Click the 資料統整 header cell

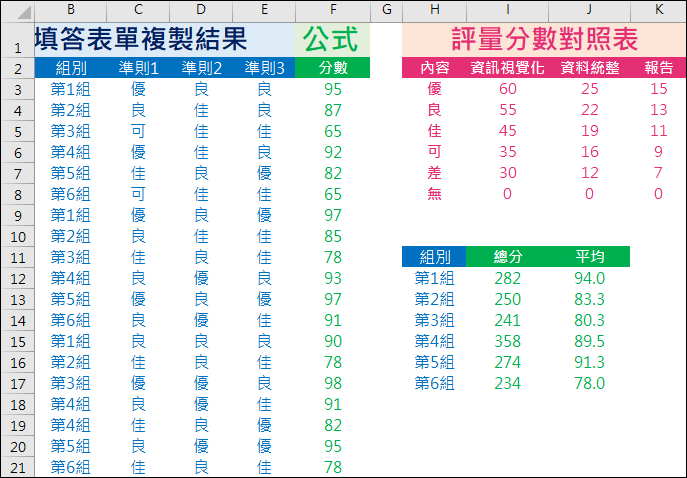click(589, 68)
